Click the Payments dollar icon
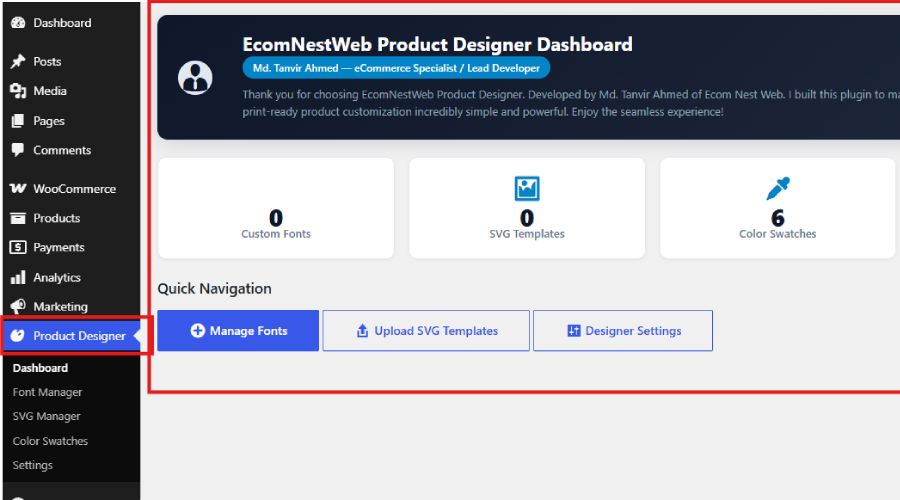This screenshot has width=900, height=500. (x=18, y=247)
